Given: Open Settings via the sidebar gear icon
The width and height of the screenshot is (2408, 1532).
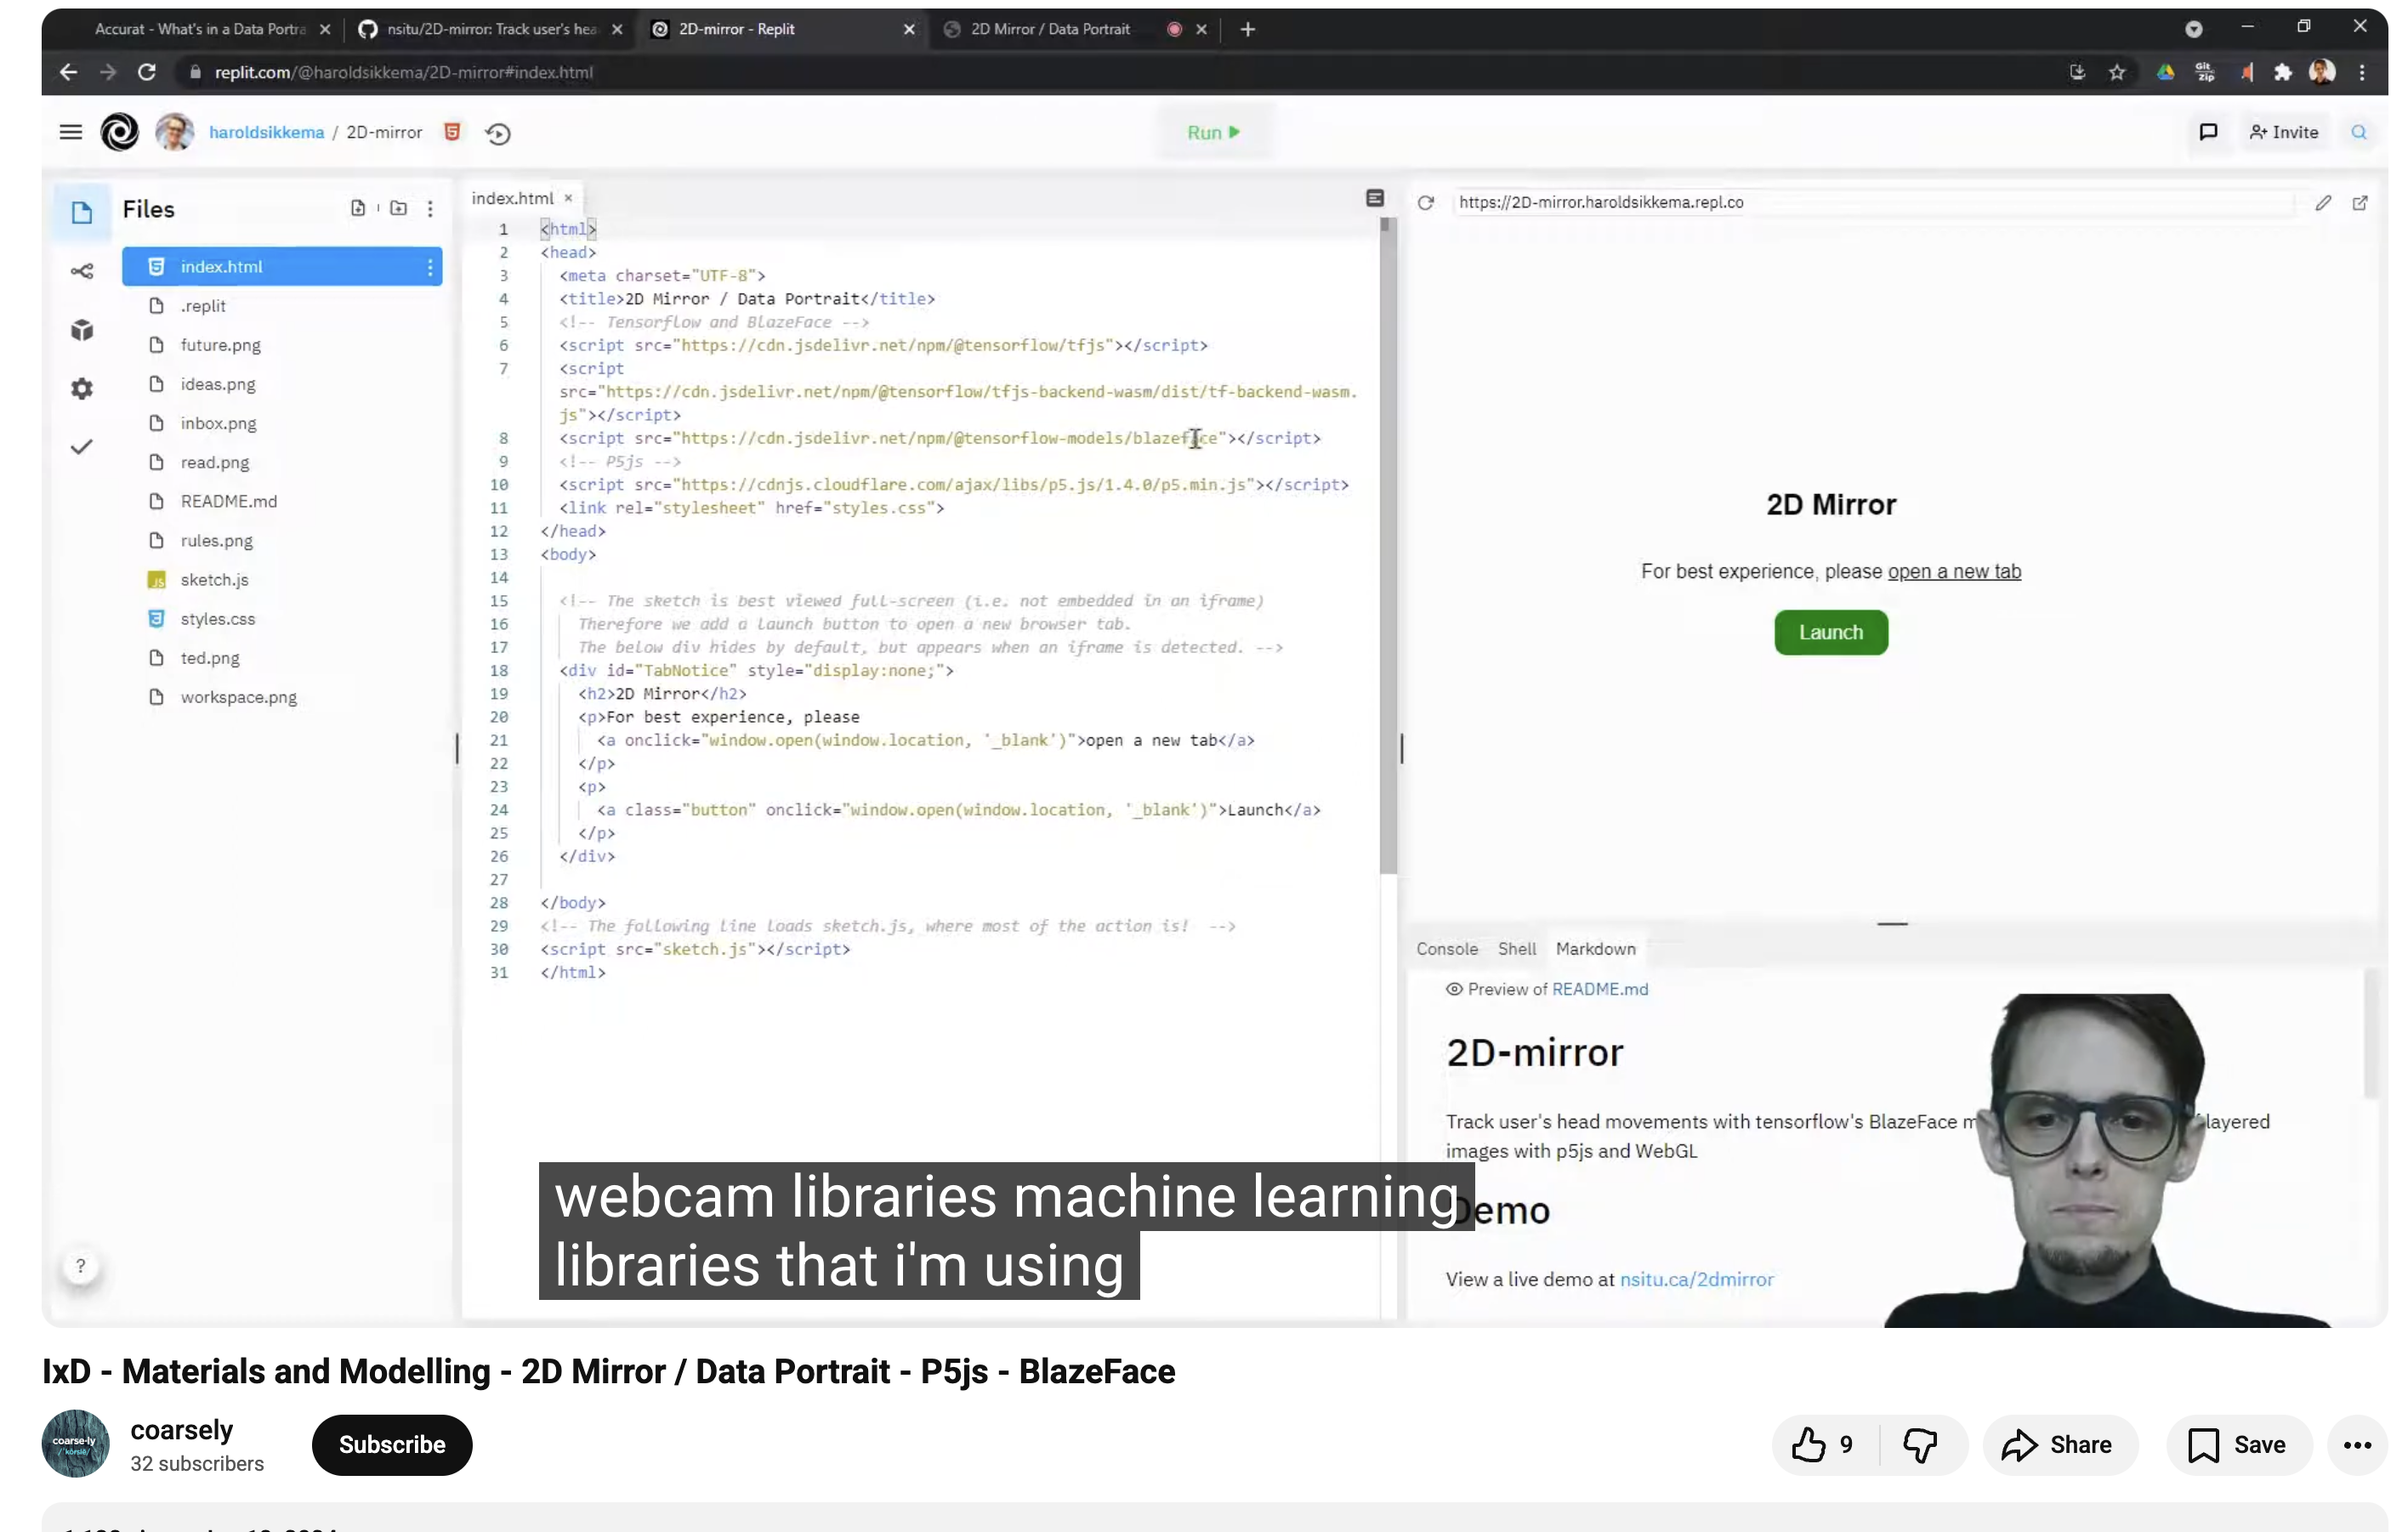Looking at the screenshot, I should tap(81, 389).
